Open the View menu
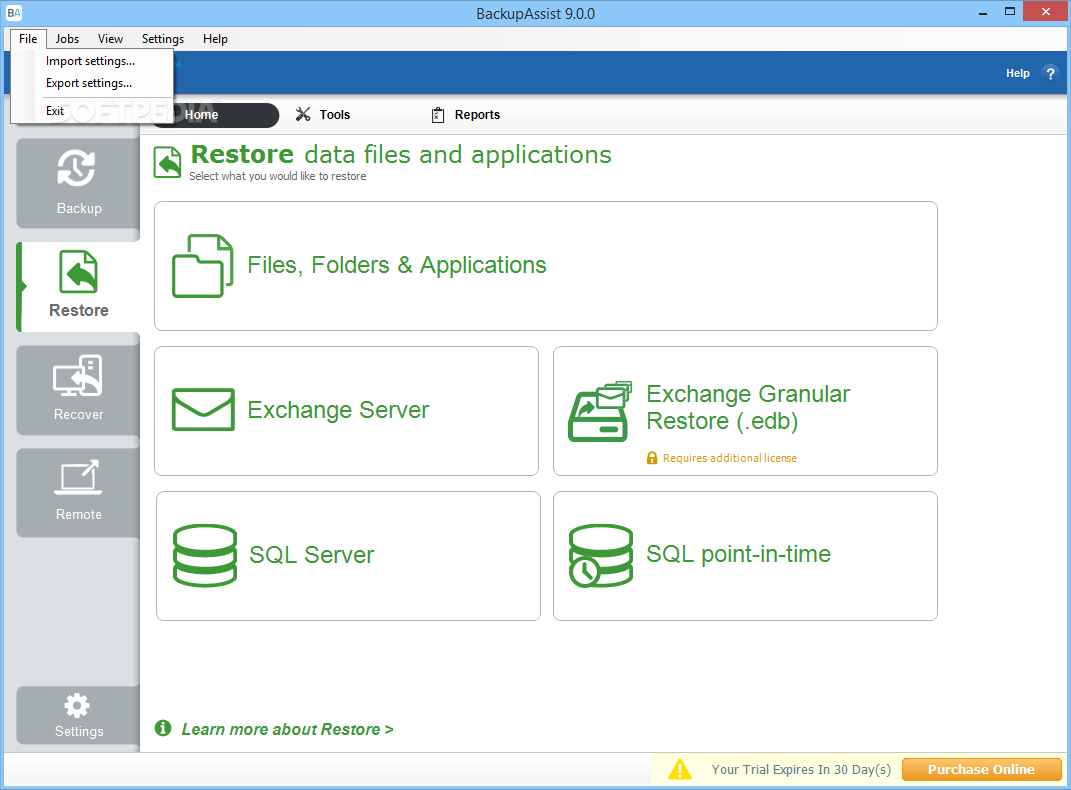Viewport: 1071px width, 790px height. click(110, 39)
